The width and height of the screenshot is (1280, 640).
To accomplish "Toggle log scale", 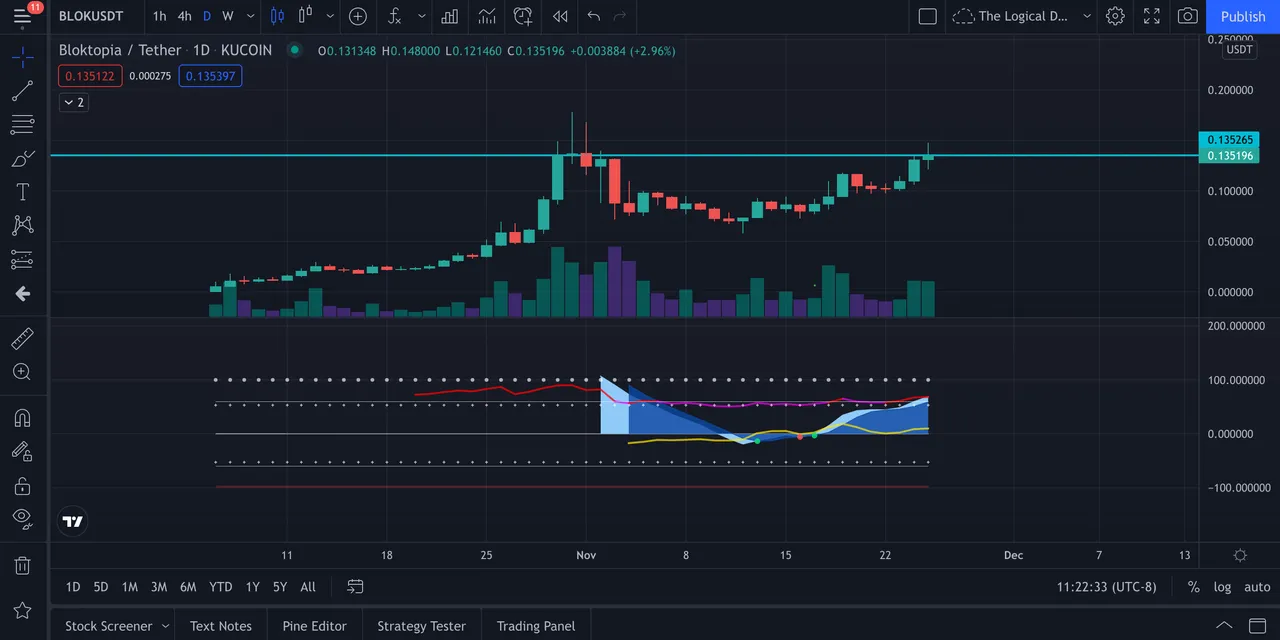I will pyautogui.click(x=1222, y=587).
